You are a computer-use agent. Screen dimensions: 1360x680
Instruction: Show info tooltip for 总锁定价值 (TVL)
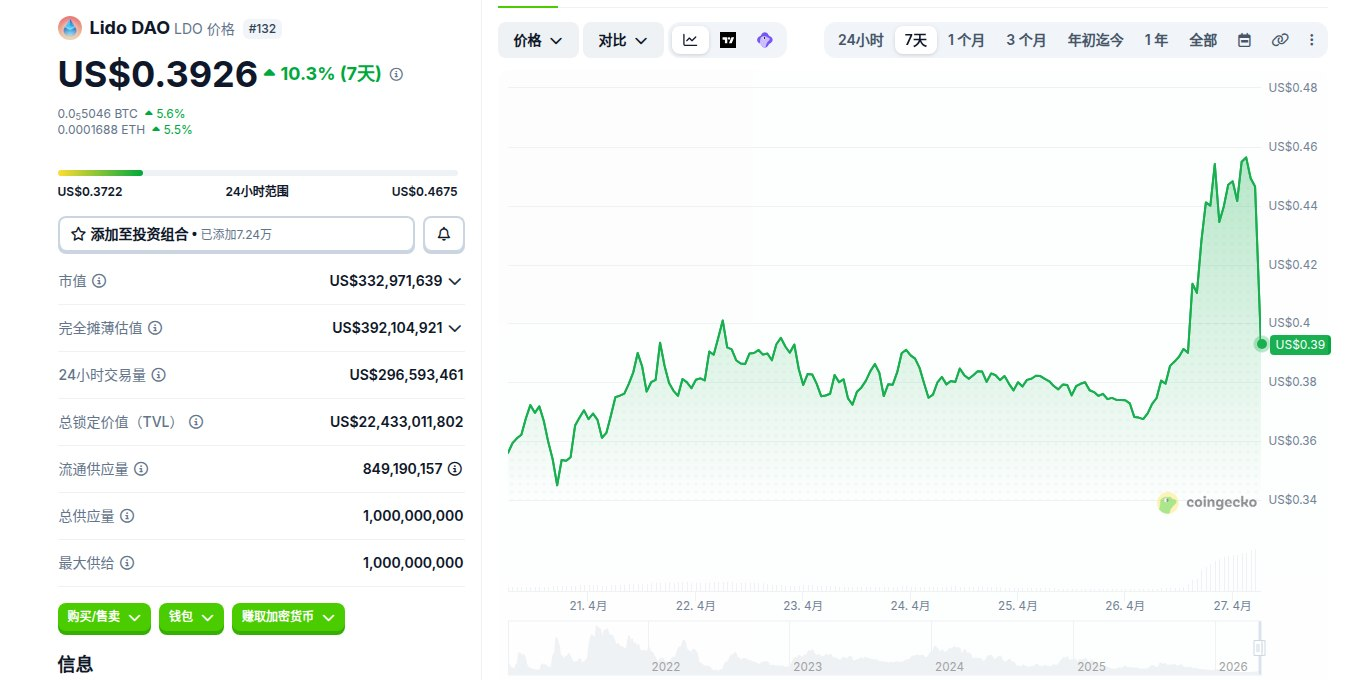(x=196, y=422)
